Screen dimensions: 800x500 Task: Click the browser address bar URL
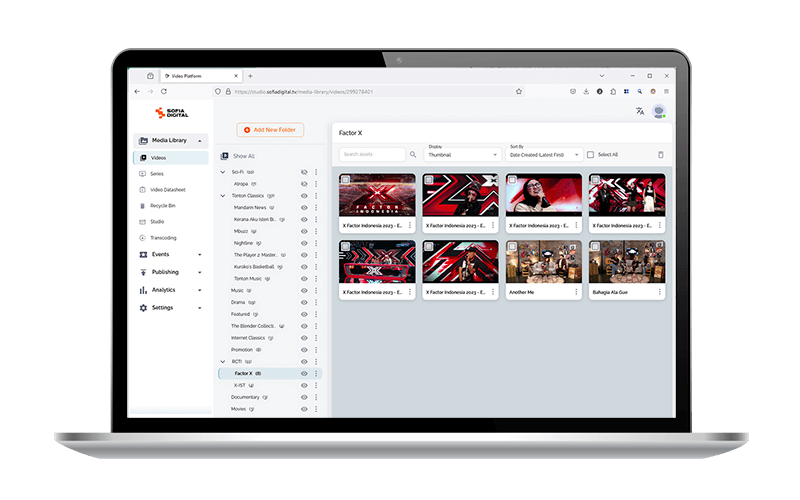[304, 92]
